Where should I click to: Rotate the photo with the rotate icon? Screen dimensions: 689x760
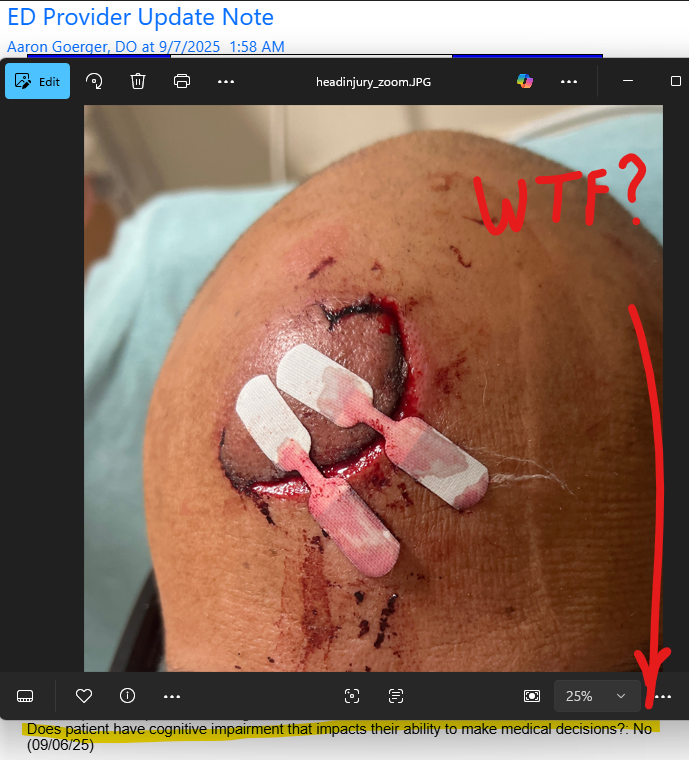click(x=94, y=81)
